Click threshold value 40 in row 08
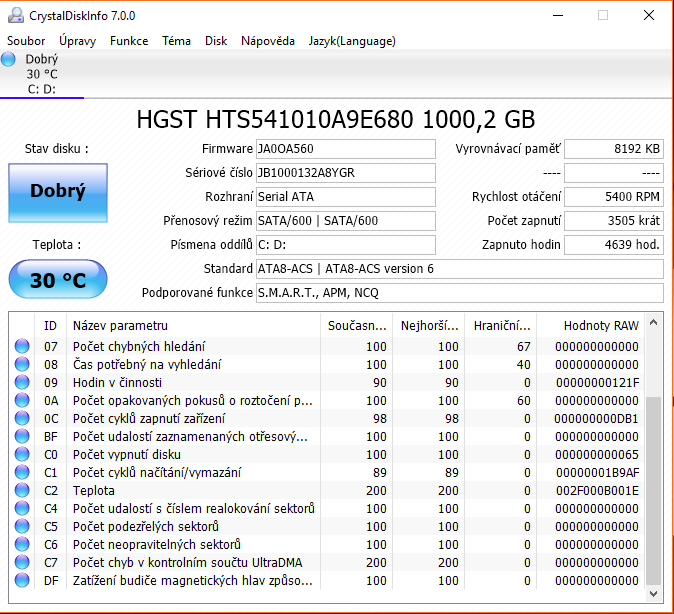Viewport: 674px width, 614px height. point(524,365)
